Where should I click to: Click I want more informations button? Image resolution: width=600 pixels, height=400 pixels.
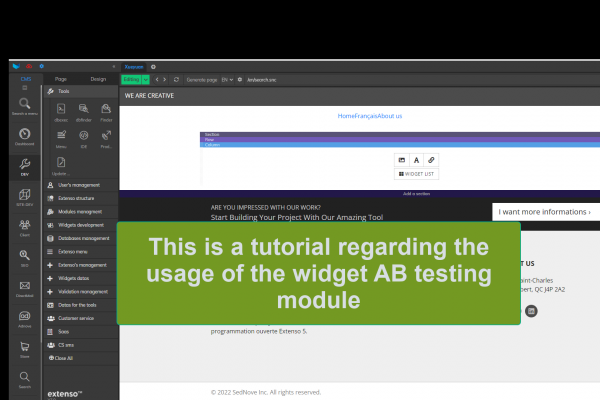[545, 212]
